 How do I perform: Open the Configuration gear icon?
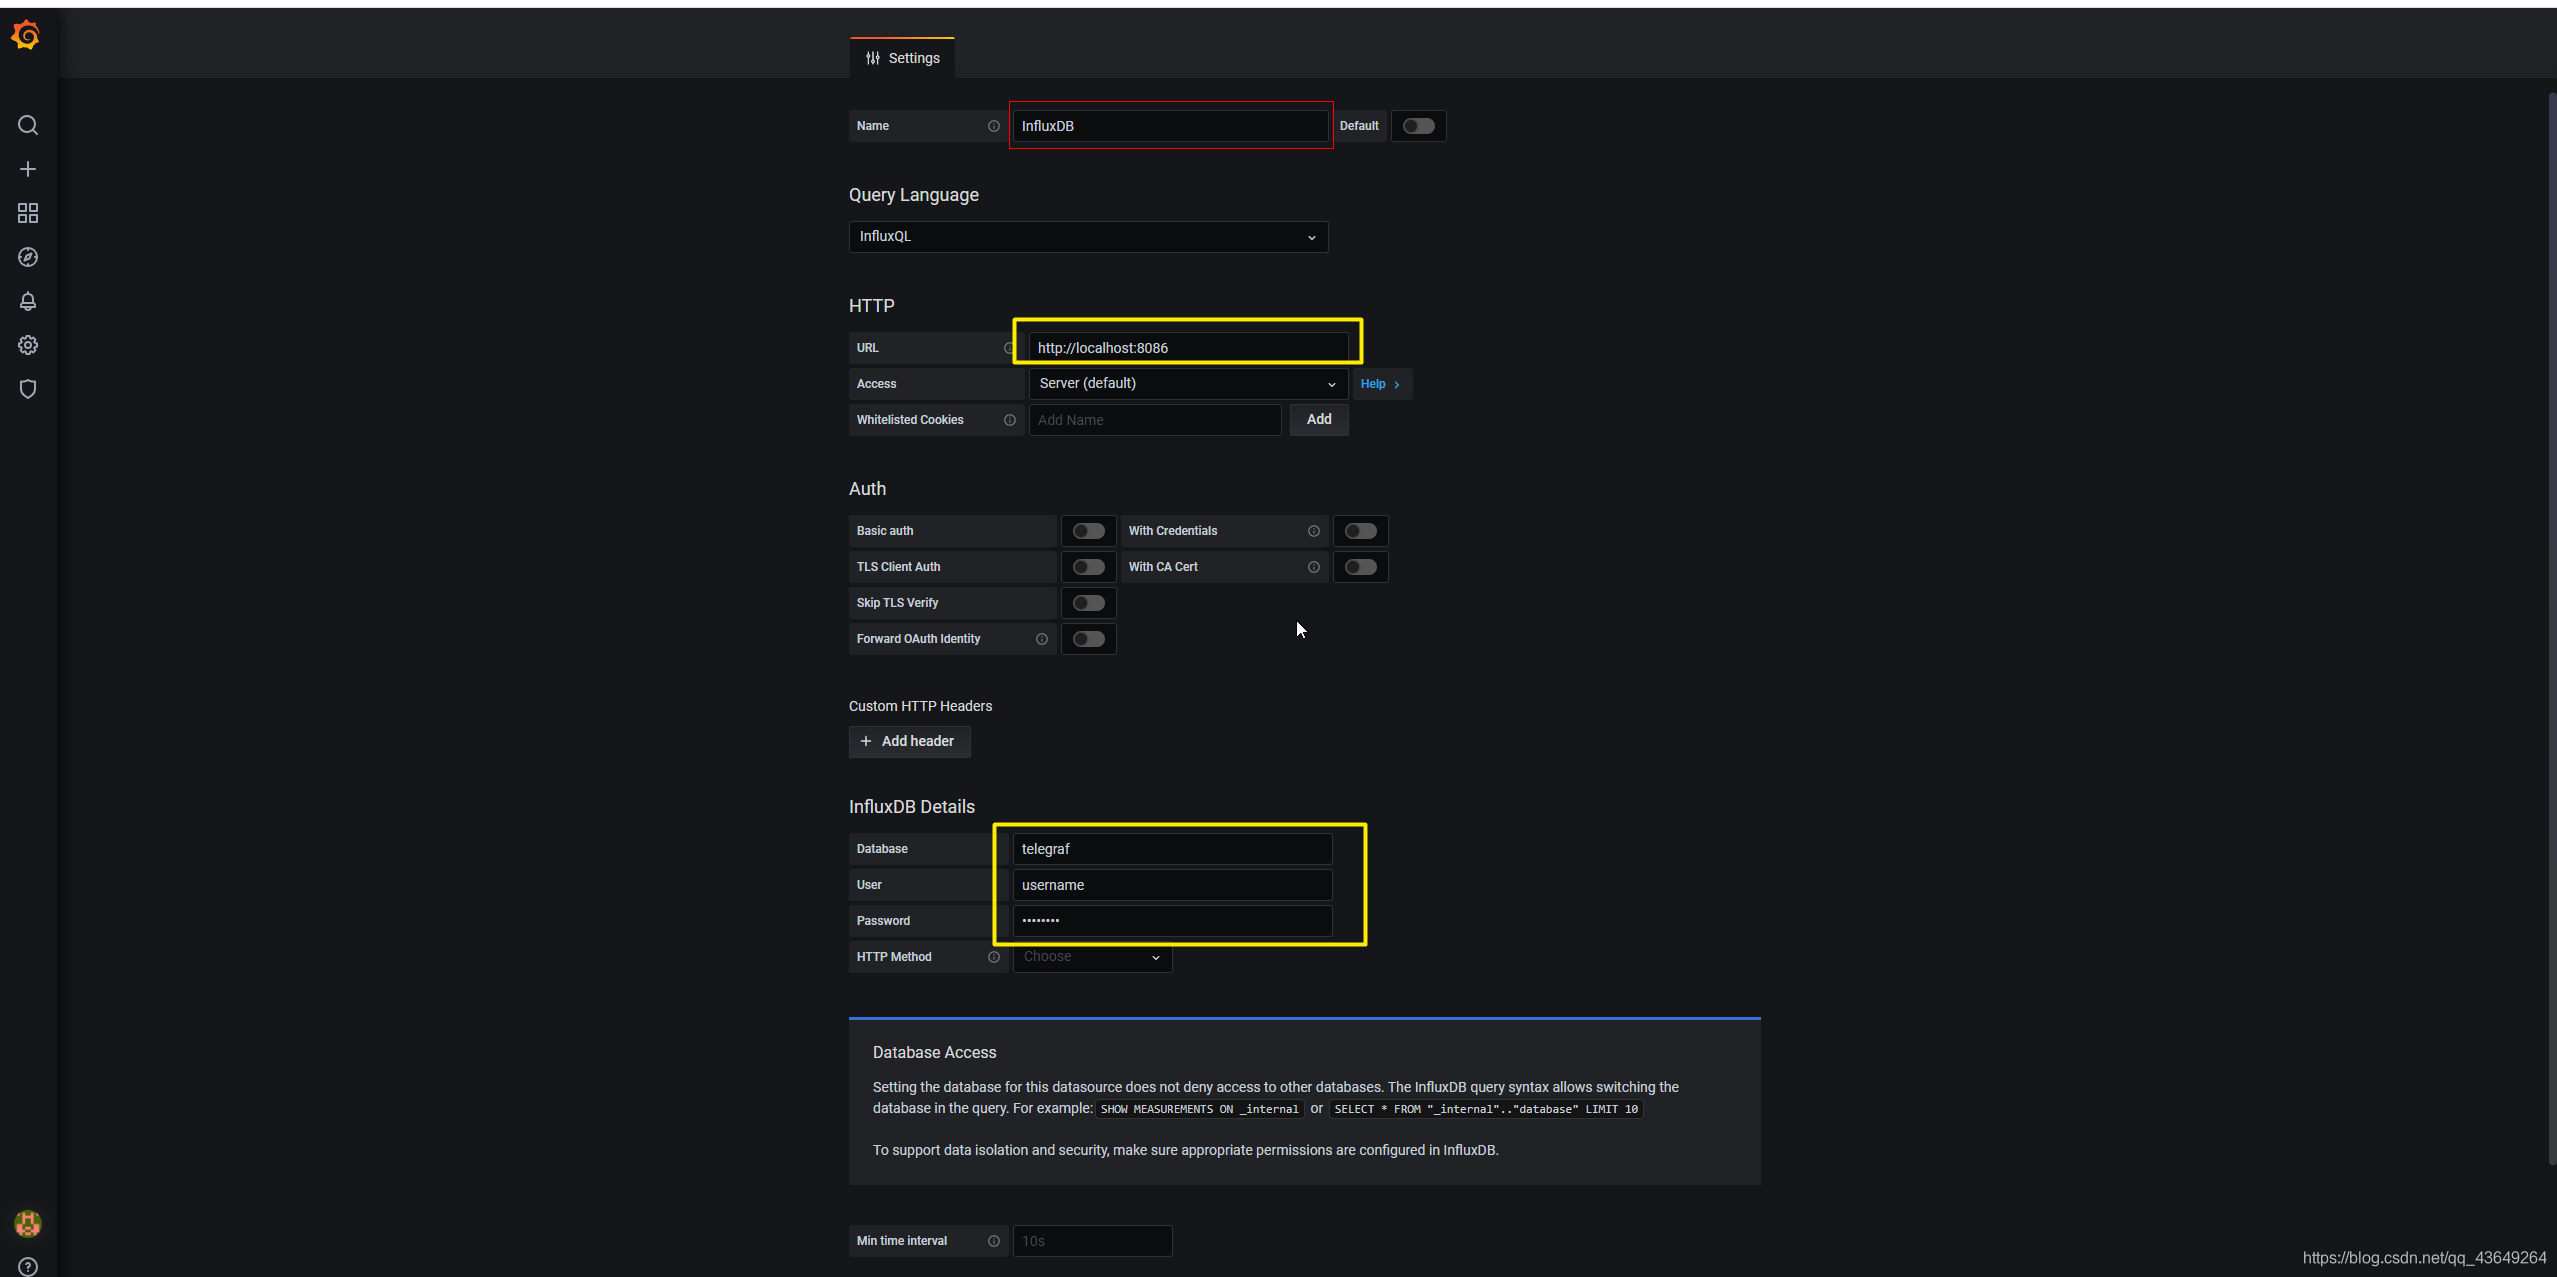pos(28,345)
